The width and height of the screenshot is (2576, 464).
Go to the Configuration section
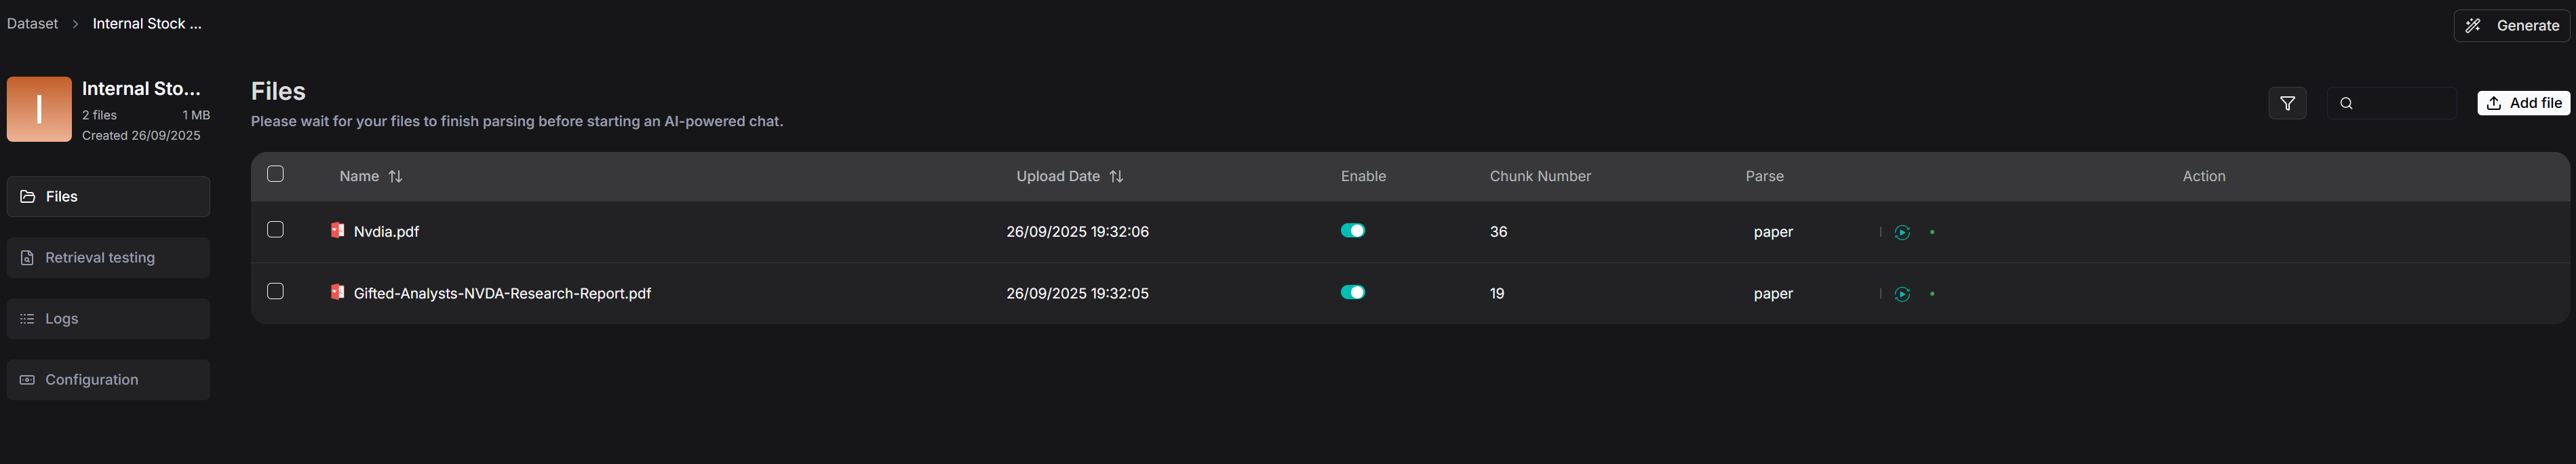click(108, 380)
